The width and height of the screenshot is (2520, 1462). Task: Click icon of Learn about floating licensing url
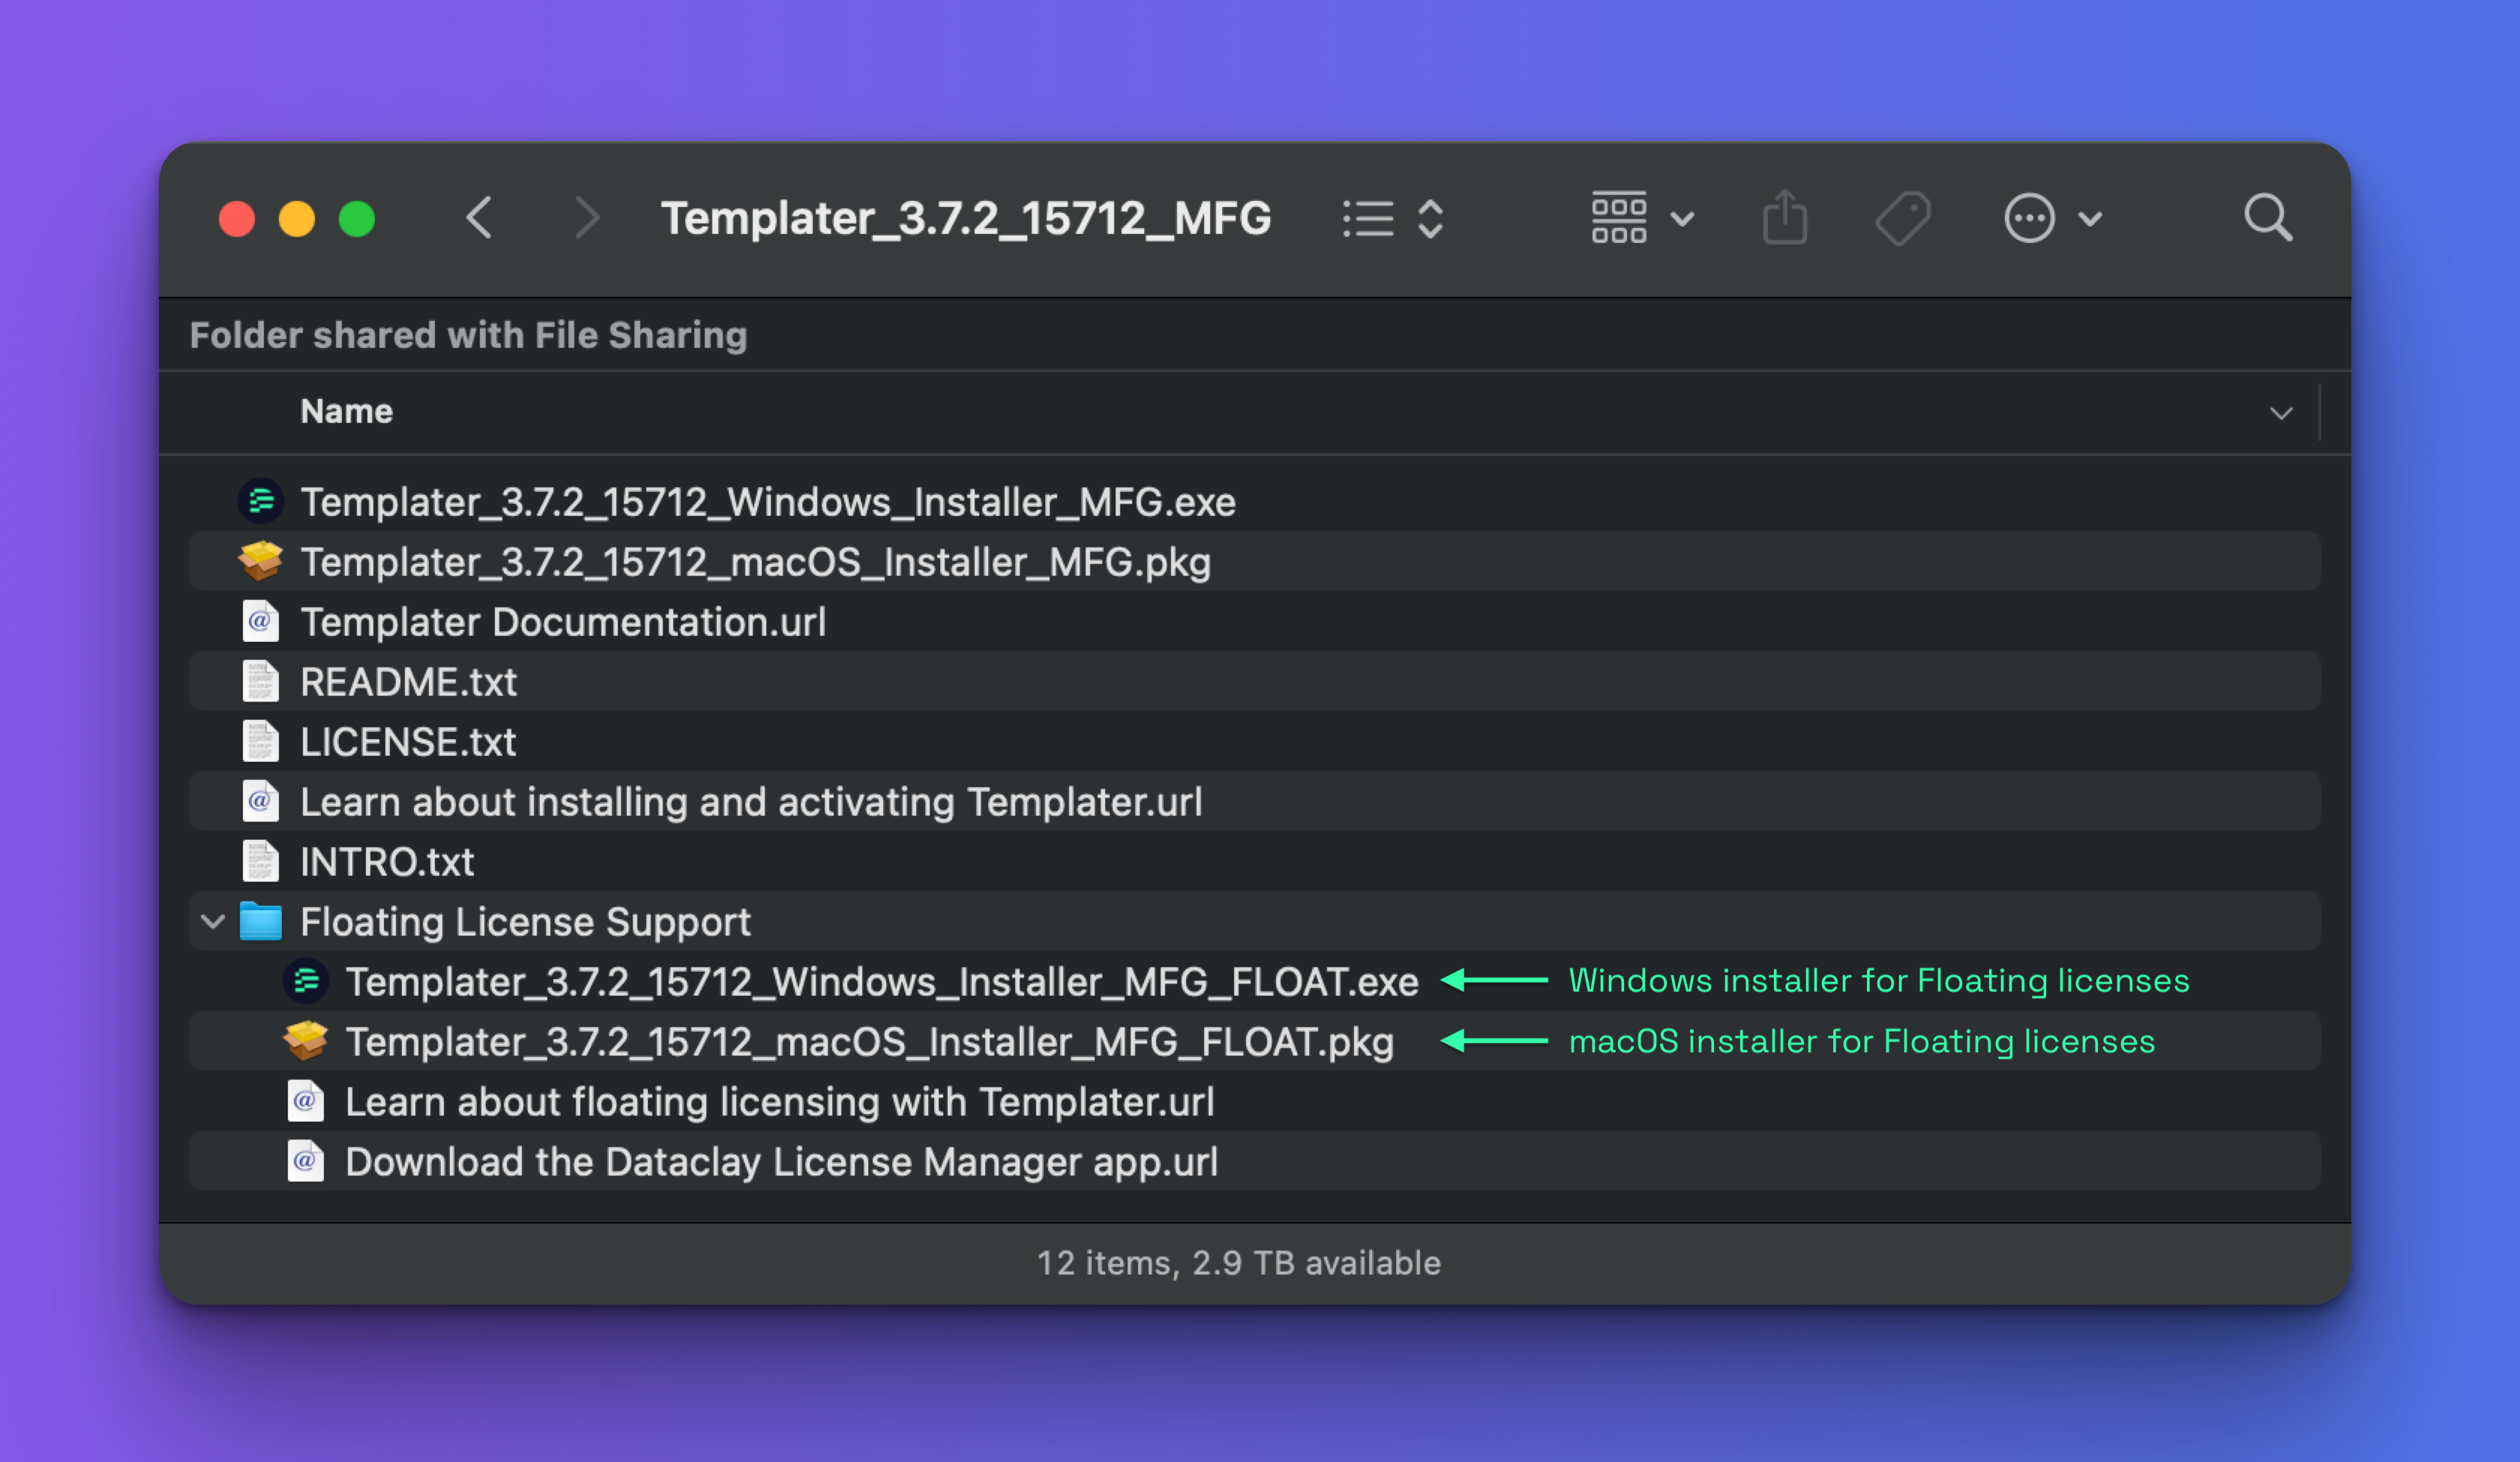tap(306, 1101)
